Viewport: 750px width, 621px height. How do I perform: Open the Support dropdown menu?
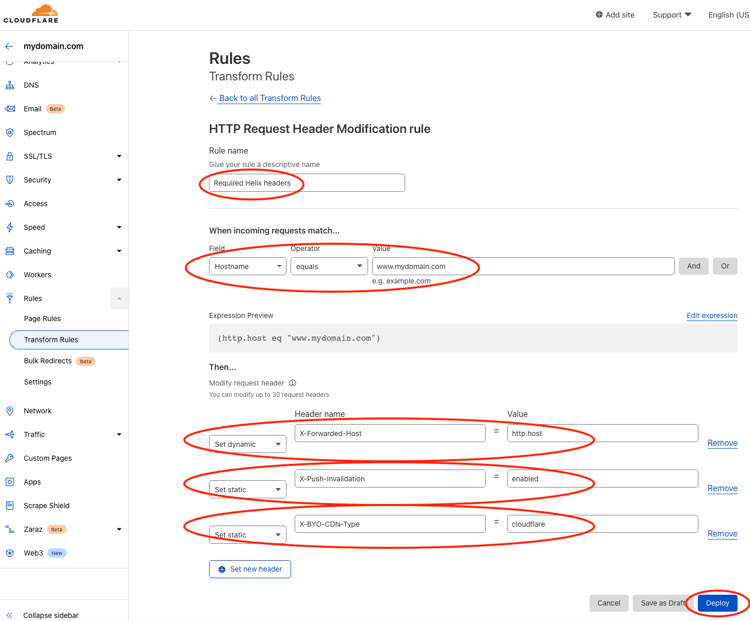(672, 15)
